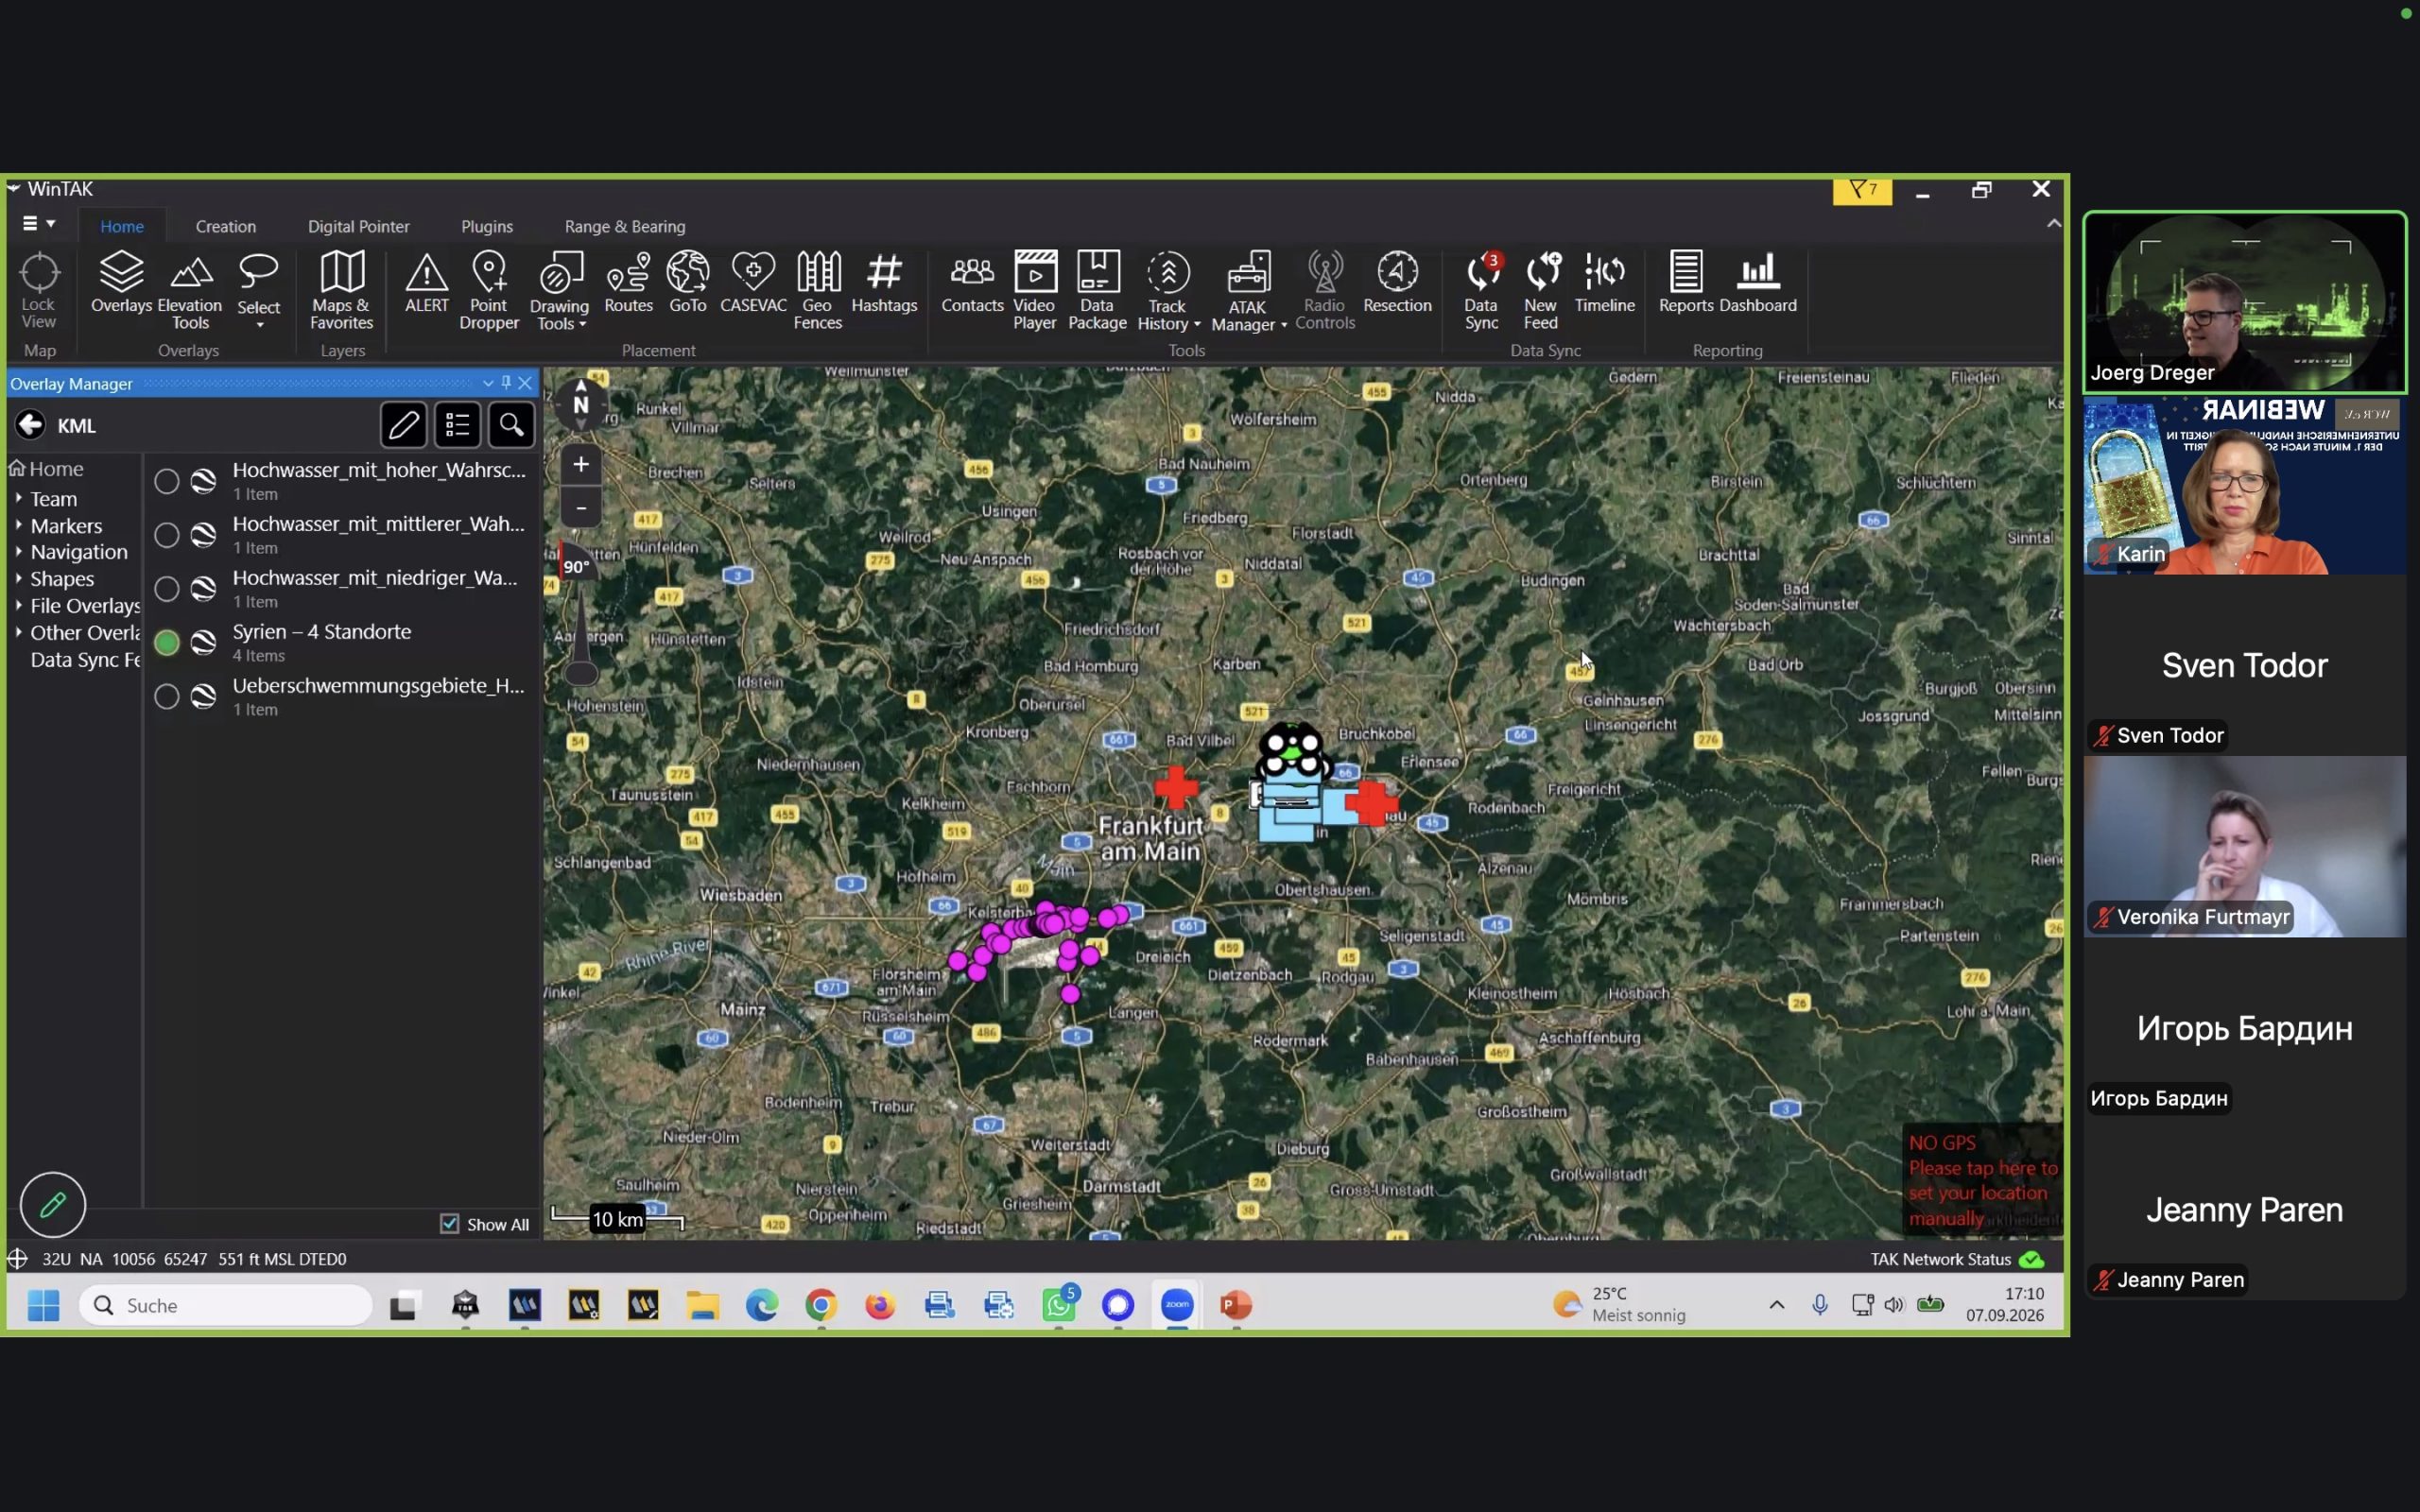Open the Range & Bearing tab

click(625, 226)
